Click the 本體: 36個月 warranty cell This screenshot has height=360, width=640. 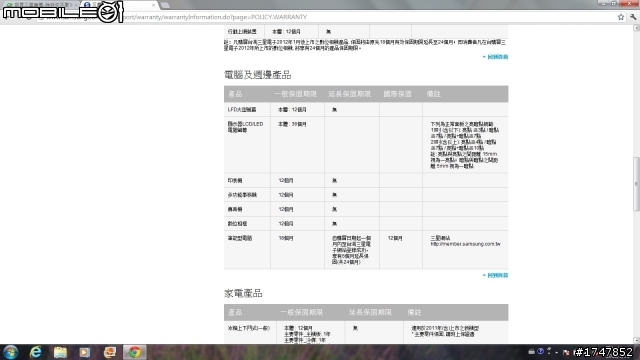292,124
